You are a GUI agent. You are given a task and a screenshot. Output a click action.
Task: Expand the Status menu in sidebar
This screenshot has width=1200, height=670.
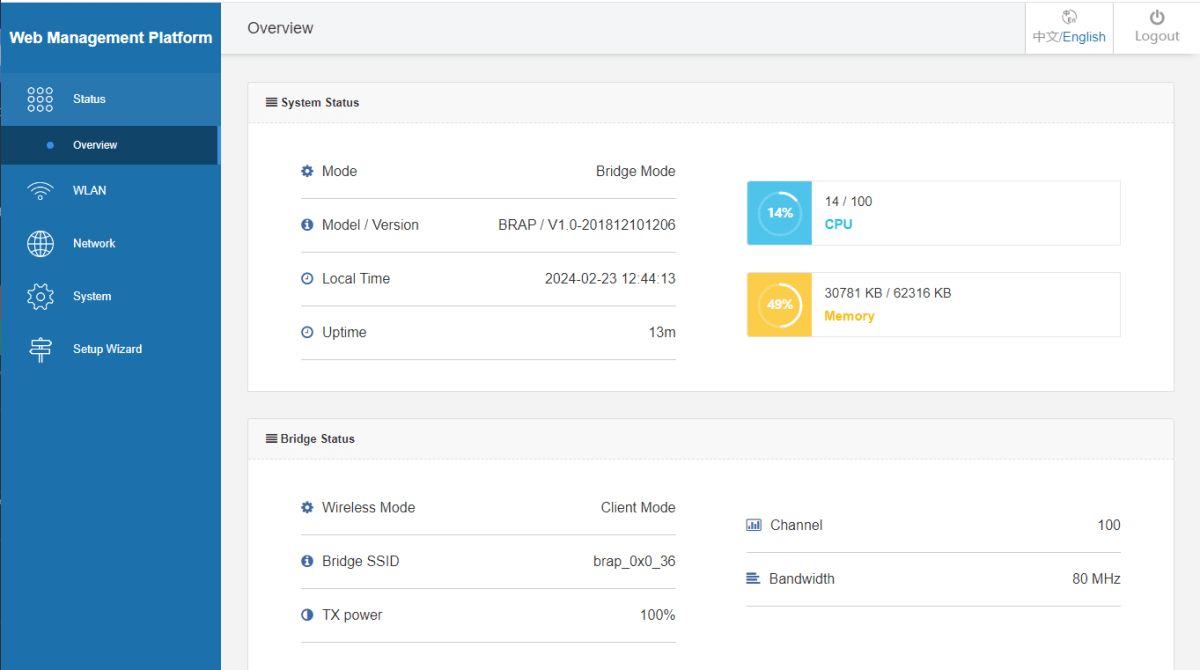89,99
